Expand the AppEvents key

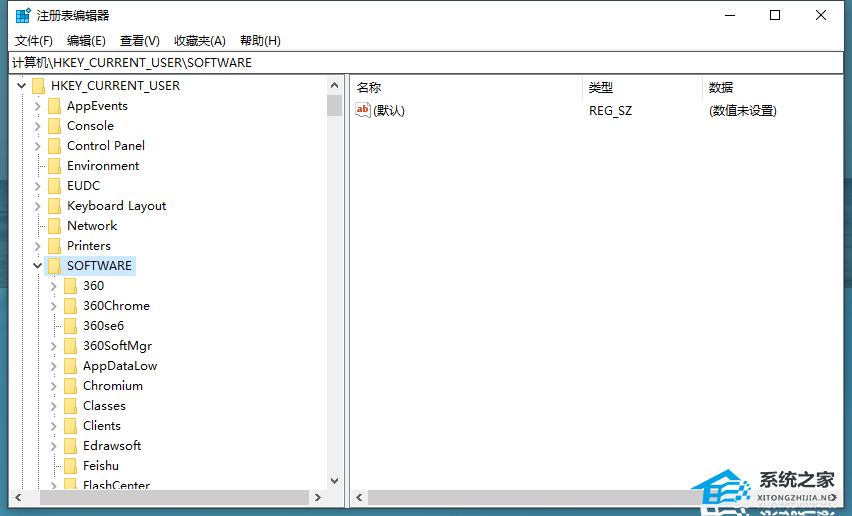[x=38, y=106]
